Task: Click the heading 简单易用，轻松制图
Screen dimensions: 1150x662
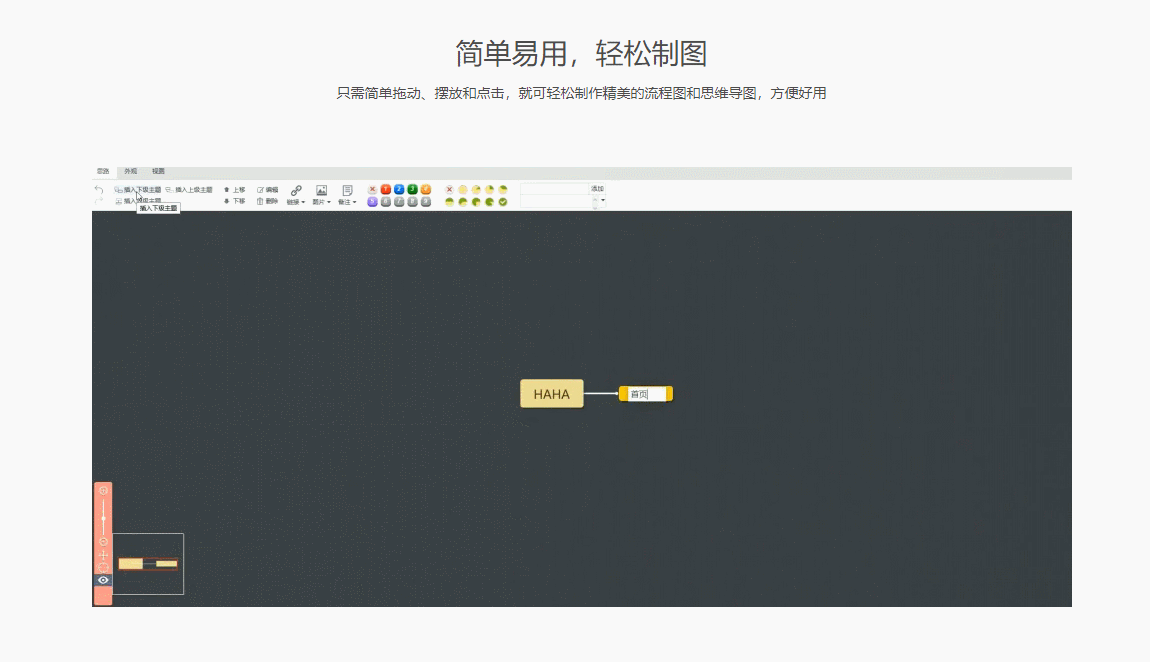Action: [x=581, y=54]
